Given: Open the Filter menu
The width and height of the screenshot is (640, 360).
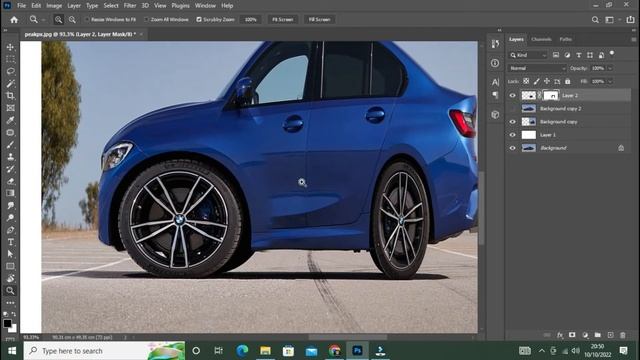Looking at the screenshot, I should tap(130, 6).
